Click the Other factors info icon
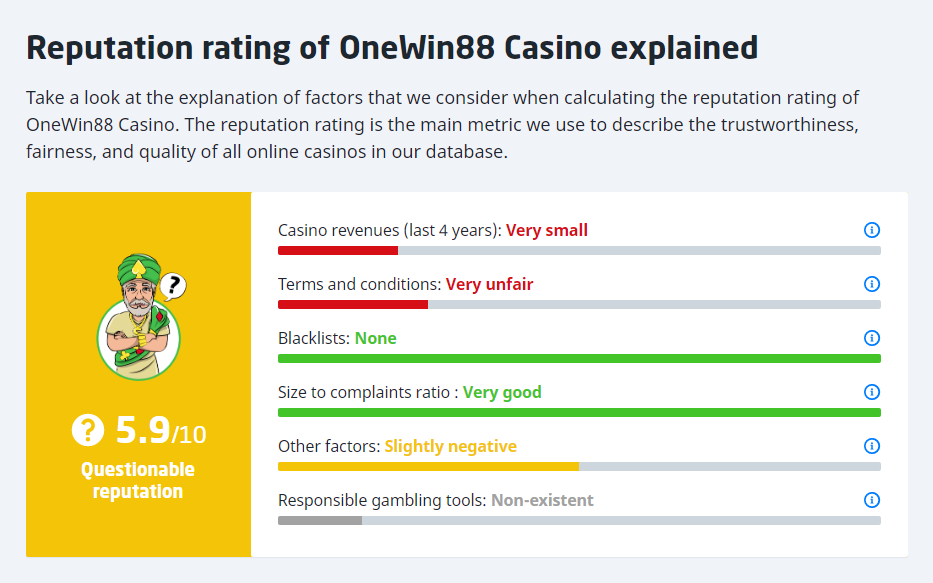Image resolution: width=933 pixels, height=583 pixels. 871,446
